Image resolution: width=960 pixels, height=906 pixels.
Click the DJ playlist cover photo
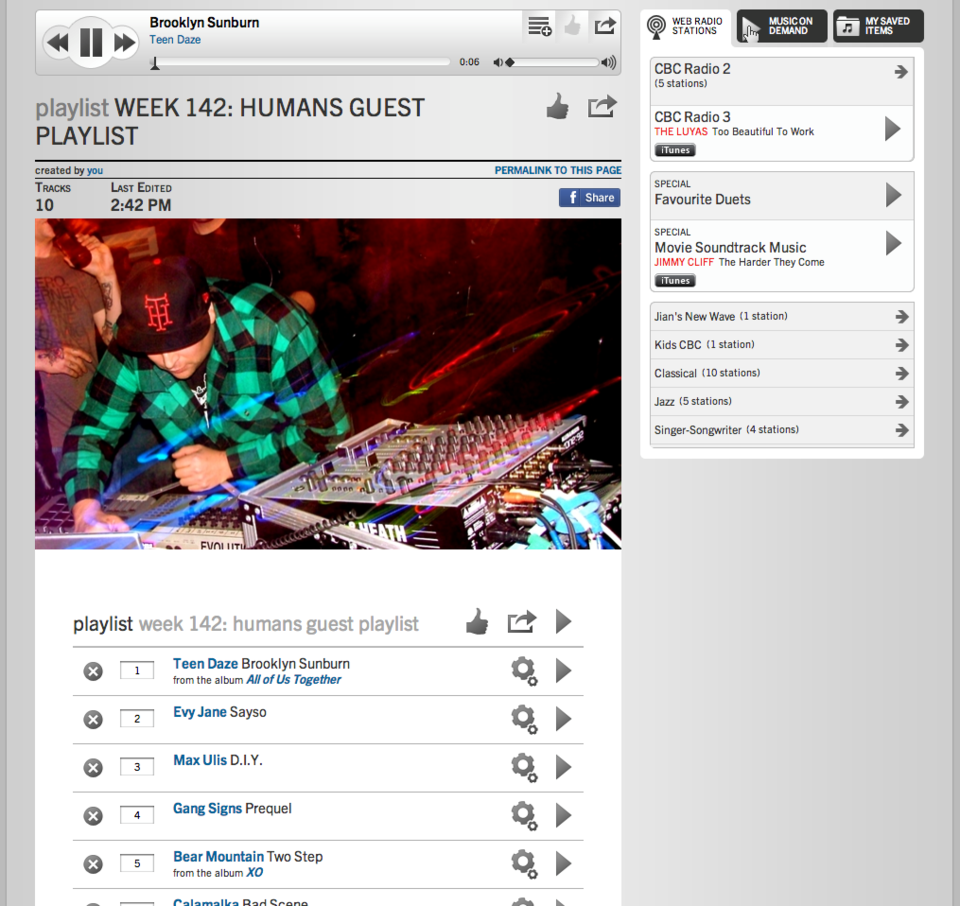pyautogui.click(x=328, y=384)
